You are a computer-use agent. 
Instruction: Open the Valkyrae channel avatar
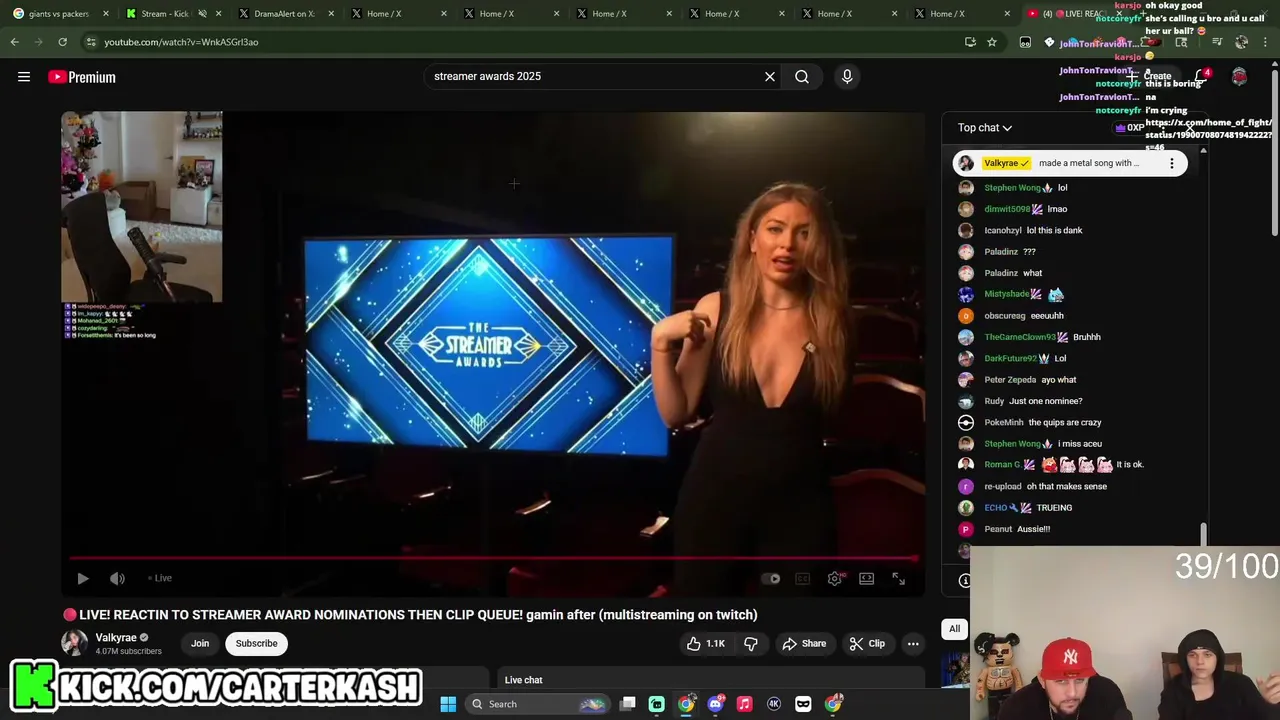click(74, 643)
